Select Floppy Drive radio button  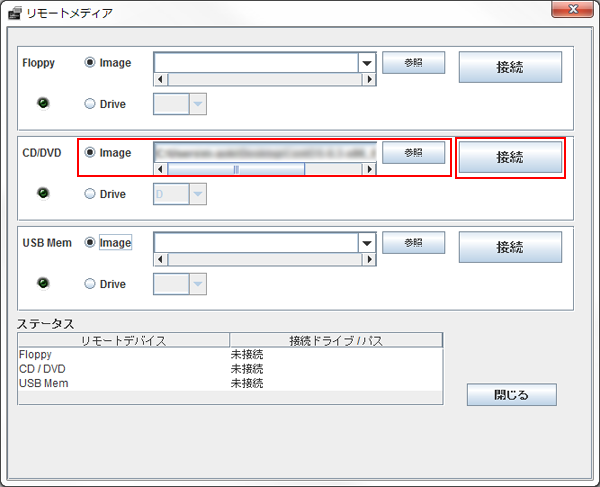pyautogui.click(x=90, y=104)
